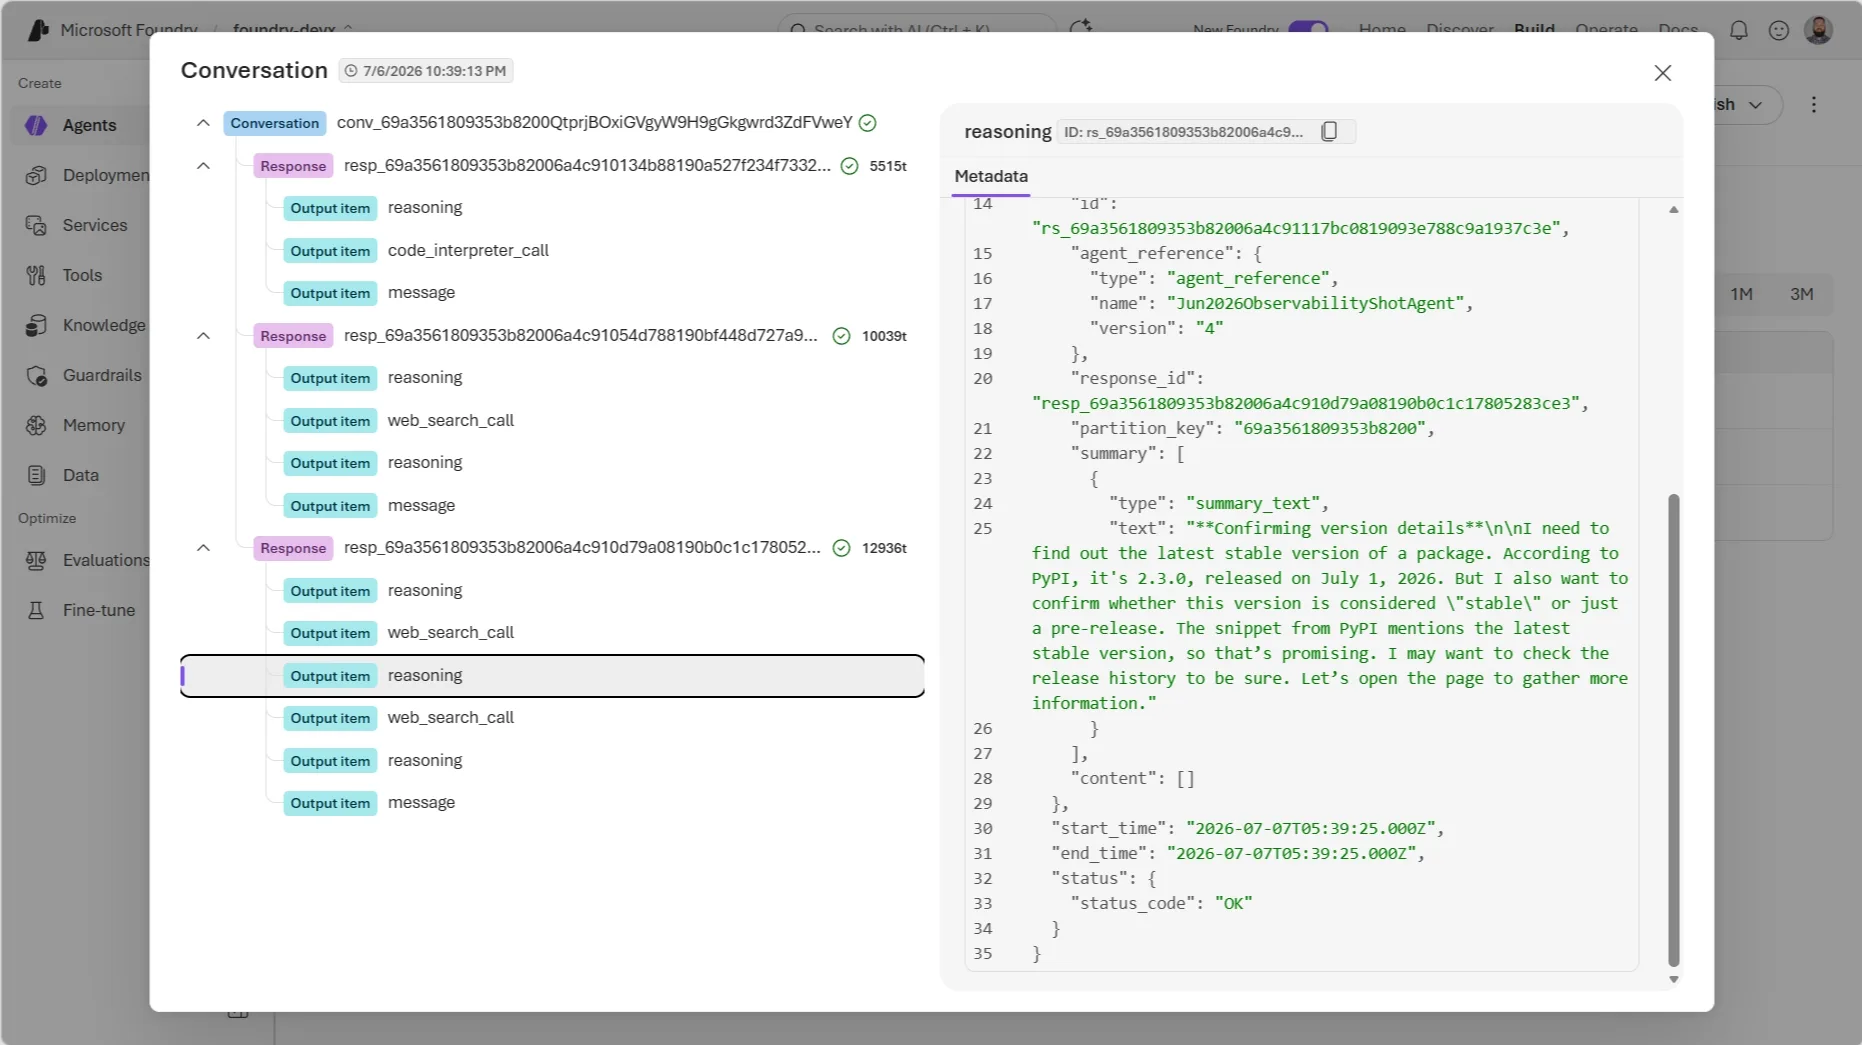Collapse the 5515t Response node
Image resolution: width=1862 pixels, height=1045 pixels.
click(x=203, y=166)
